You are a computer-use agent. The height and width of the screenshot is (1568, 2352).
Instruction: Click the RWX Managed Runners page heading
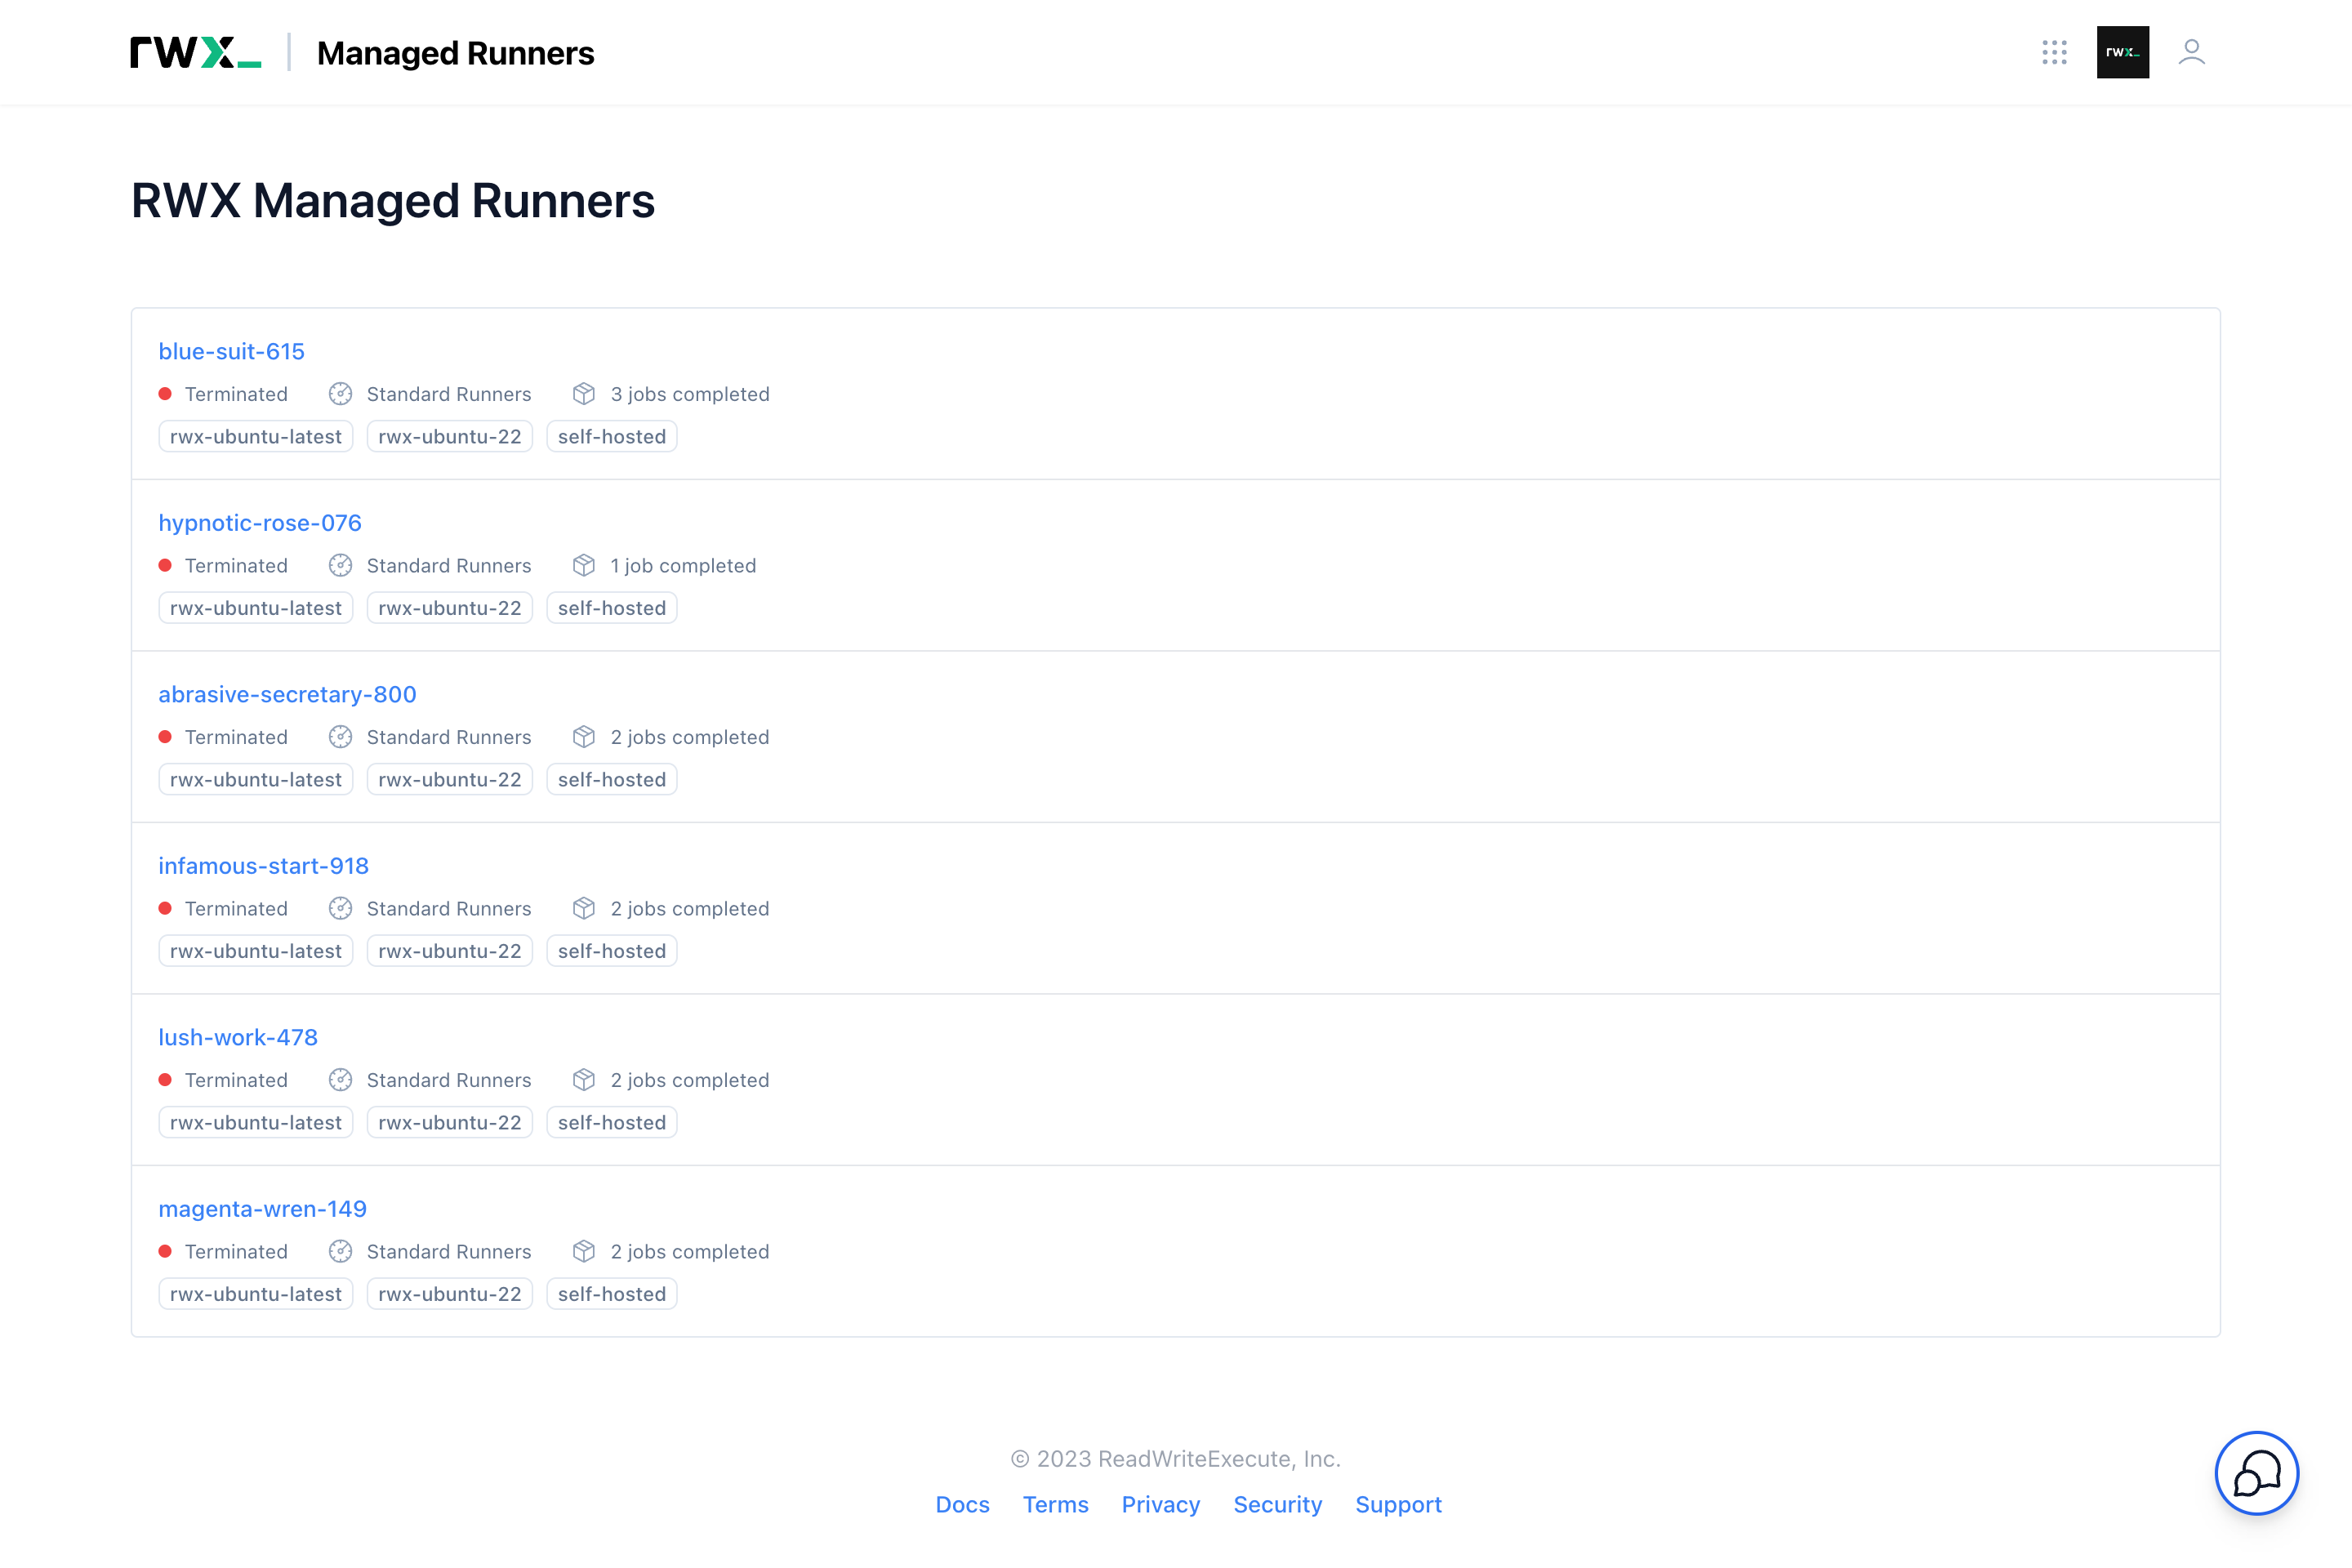(393, 201)
